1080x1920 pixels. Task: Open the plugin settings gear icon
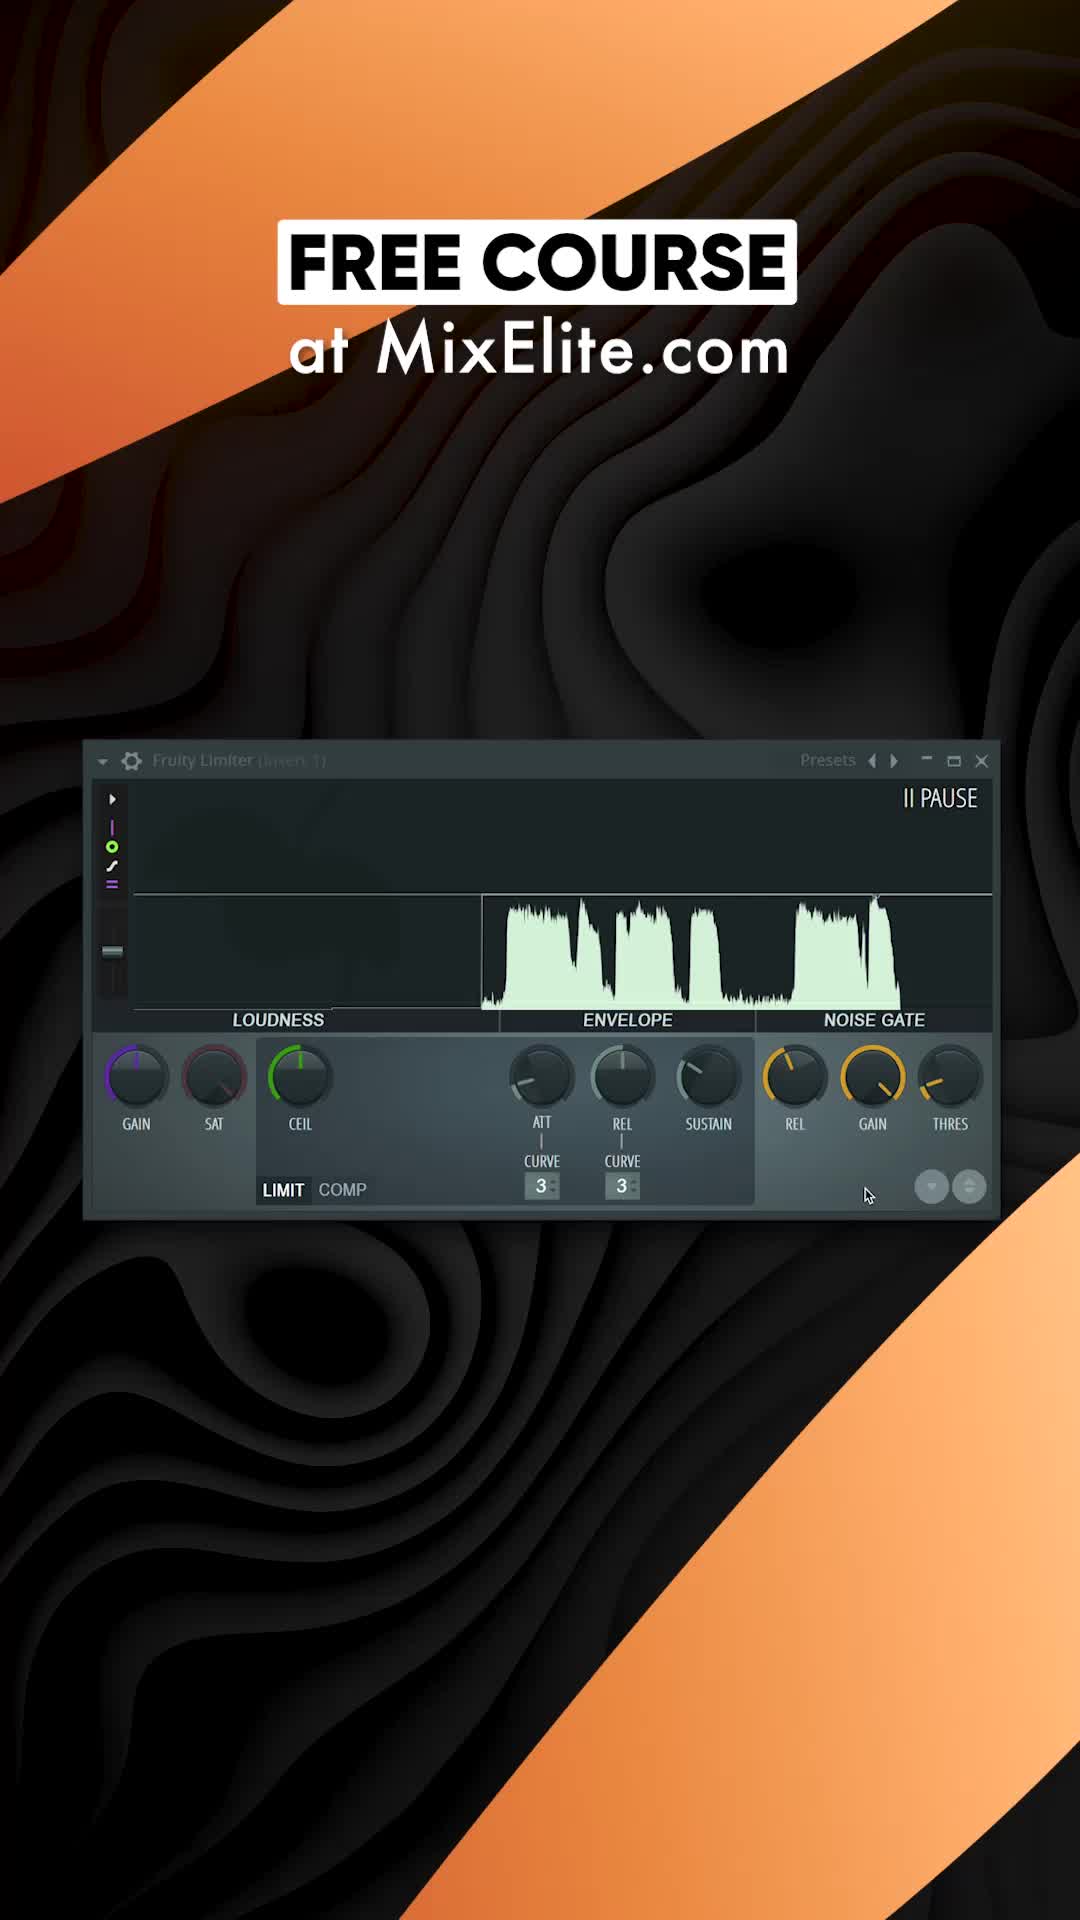tap(131, 761)
